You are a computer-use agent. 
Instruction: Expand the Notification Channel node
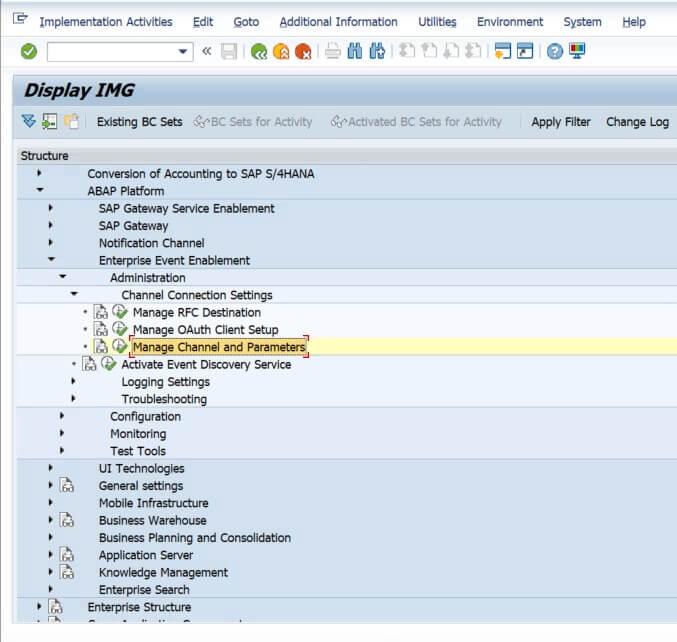51,242
